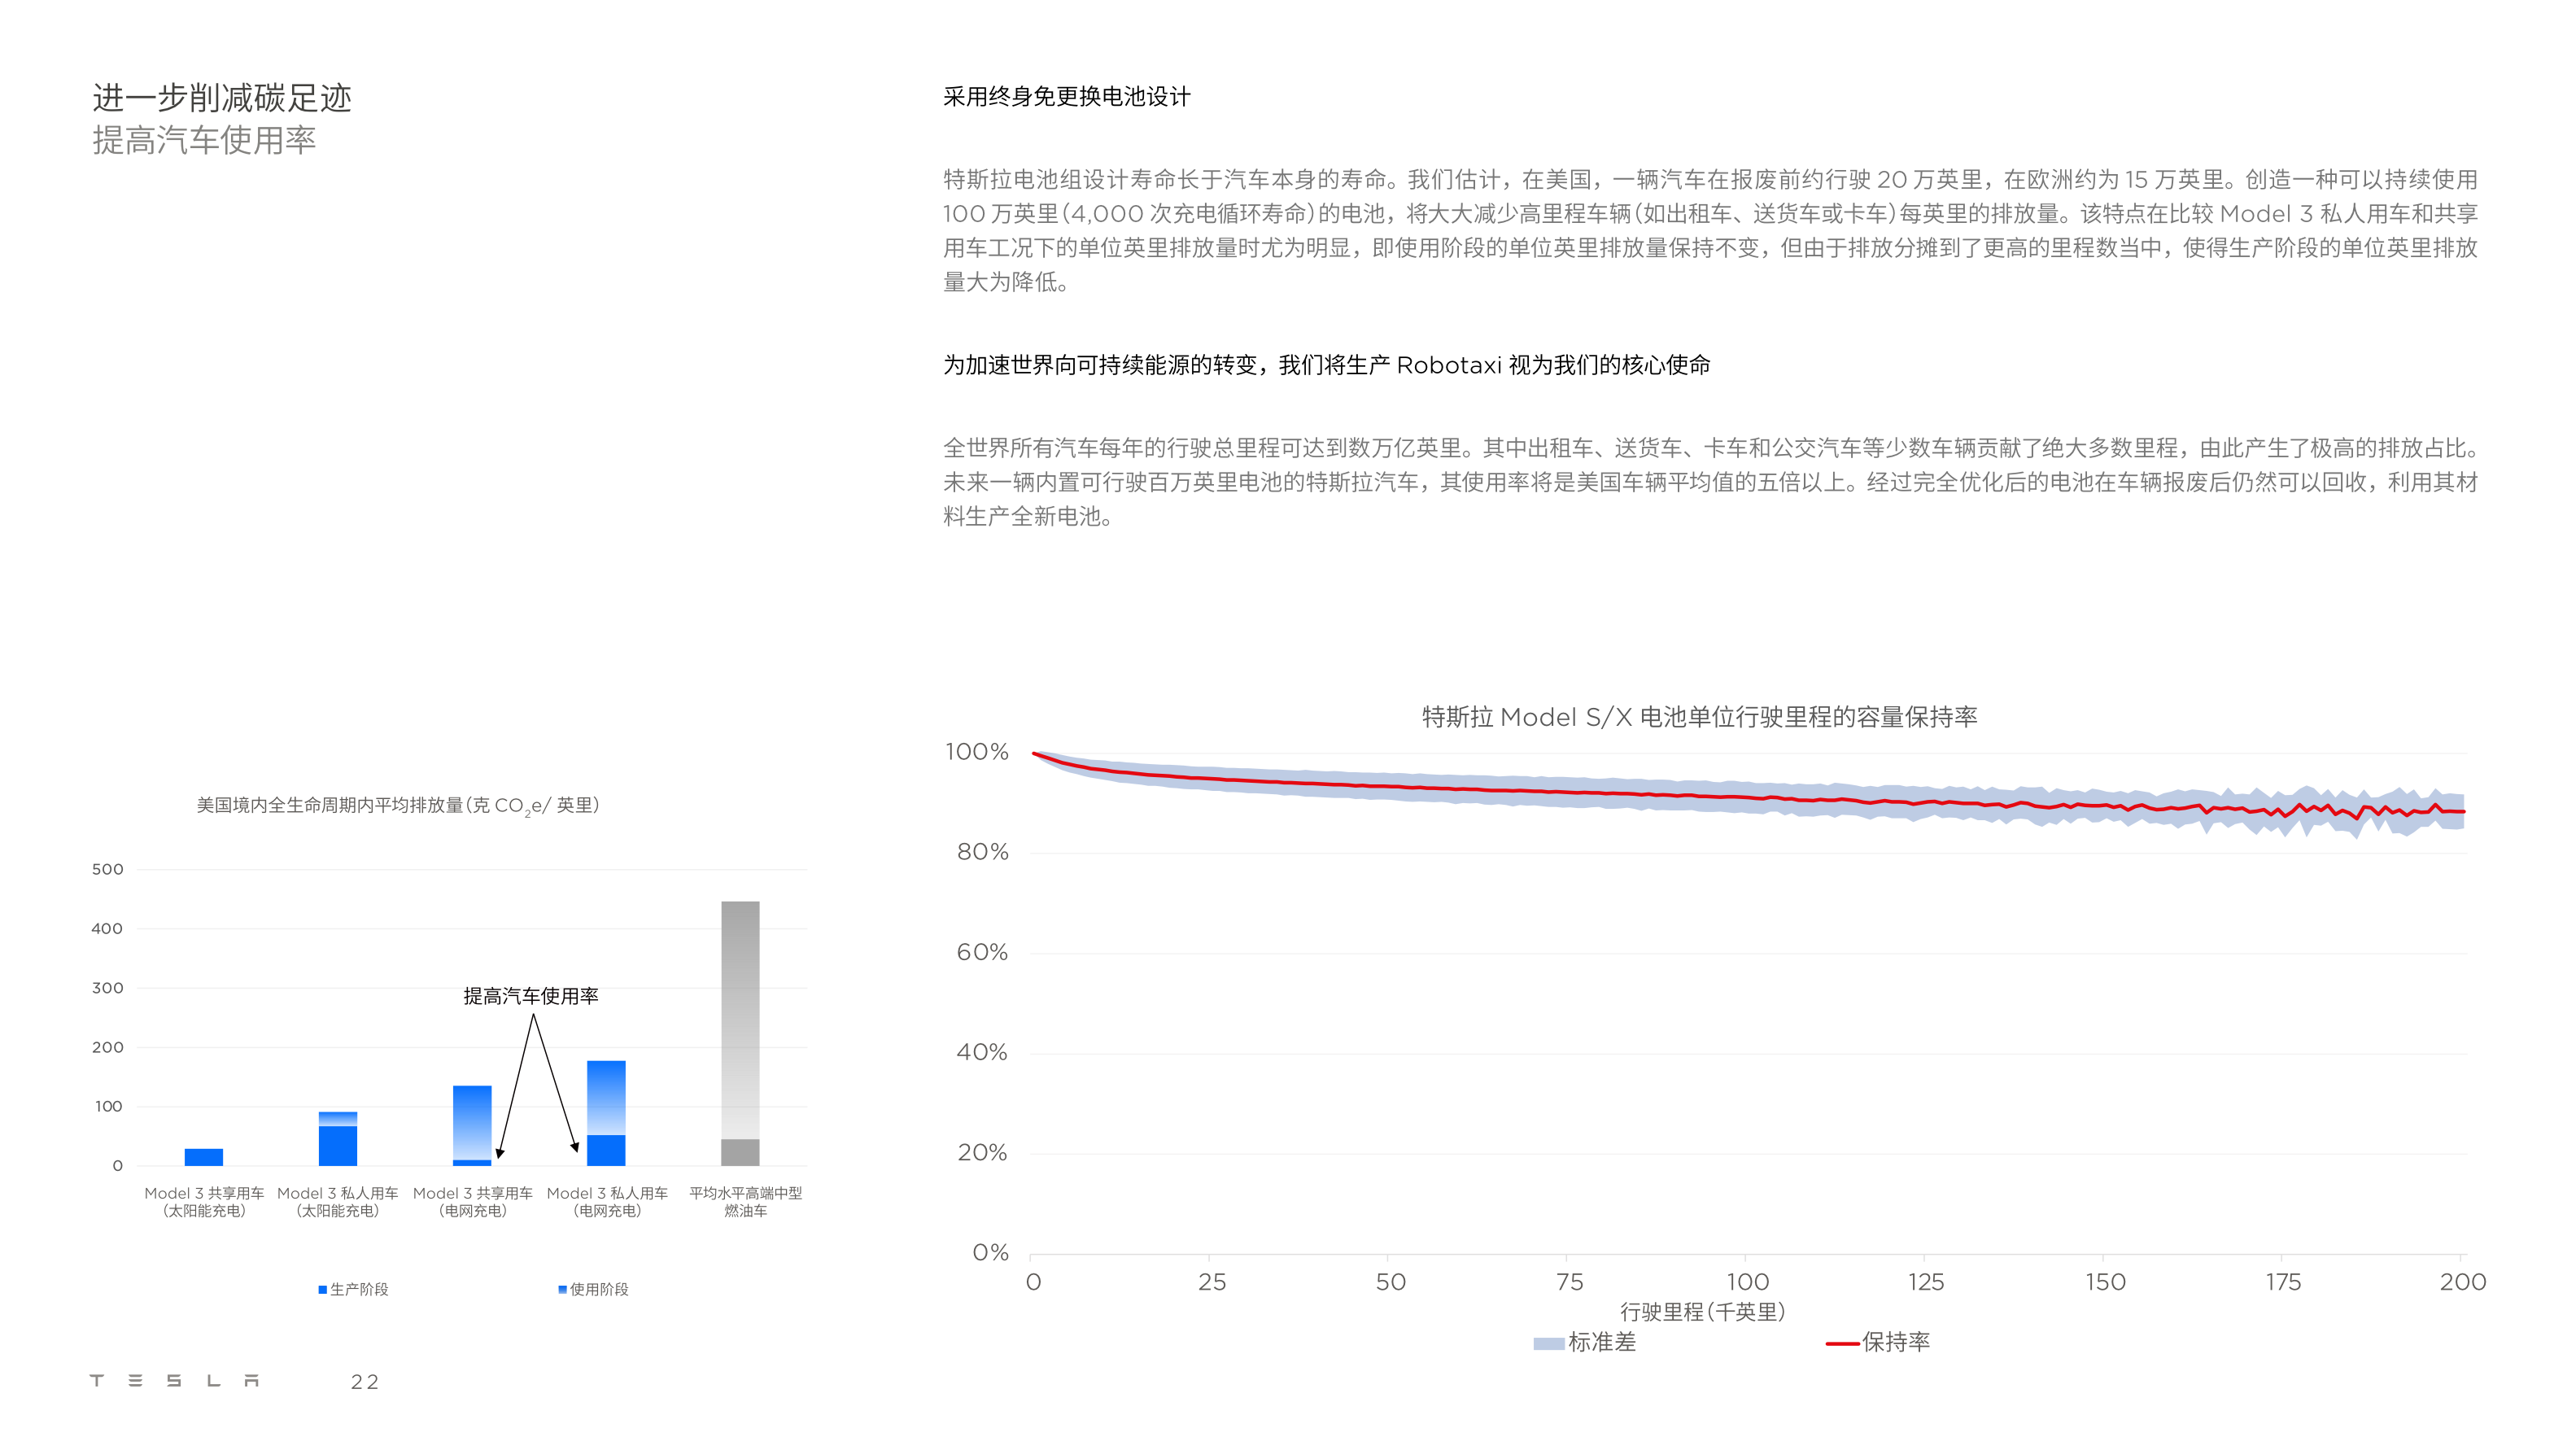Click the 0% y-axis label
The width and height of the screenshot is (2576, 1450).
pyautogui.click(x=990, y=1253)
